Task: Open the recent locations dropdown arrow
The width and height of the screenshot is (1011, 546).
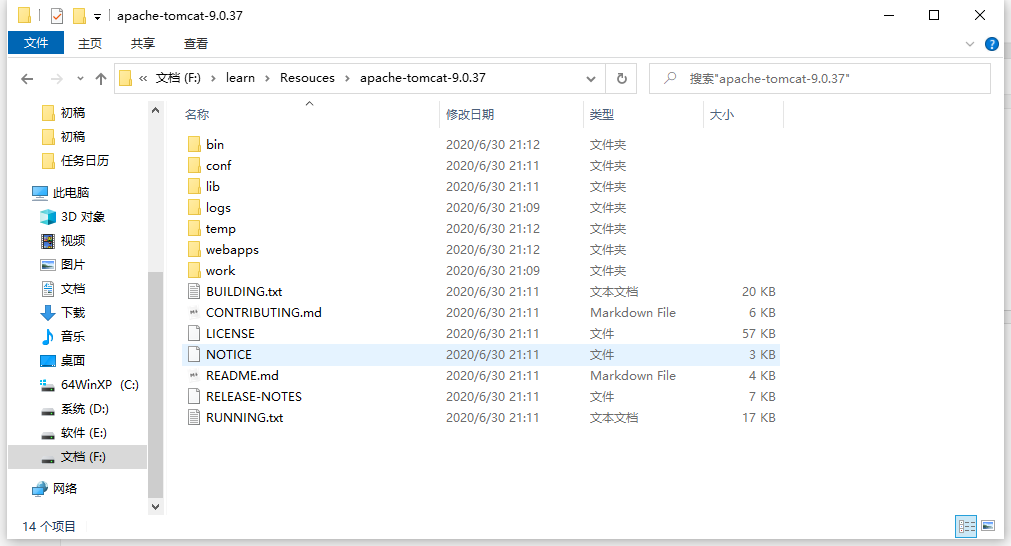Action: (x=80, y=79)
